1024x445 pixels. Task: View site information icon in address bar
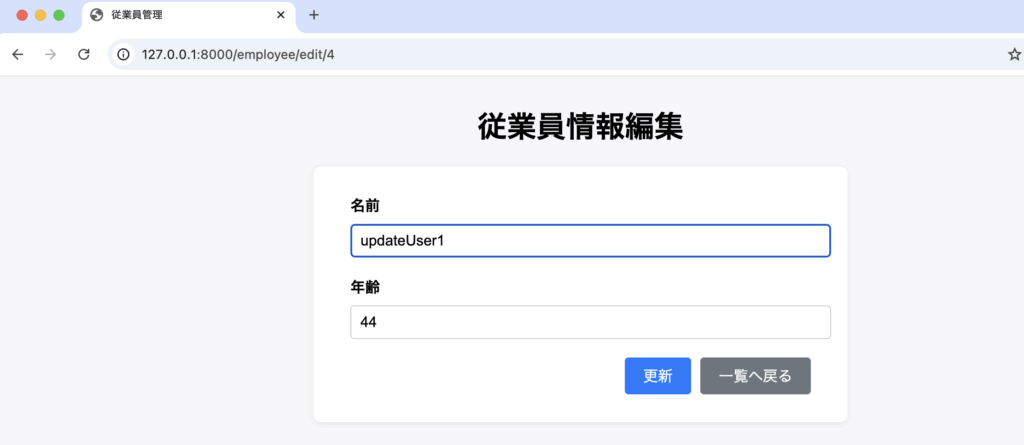(x=124, y=54)
